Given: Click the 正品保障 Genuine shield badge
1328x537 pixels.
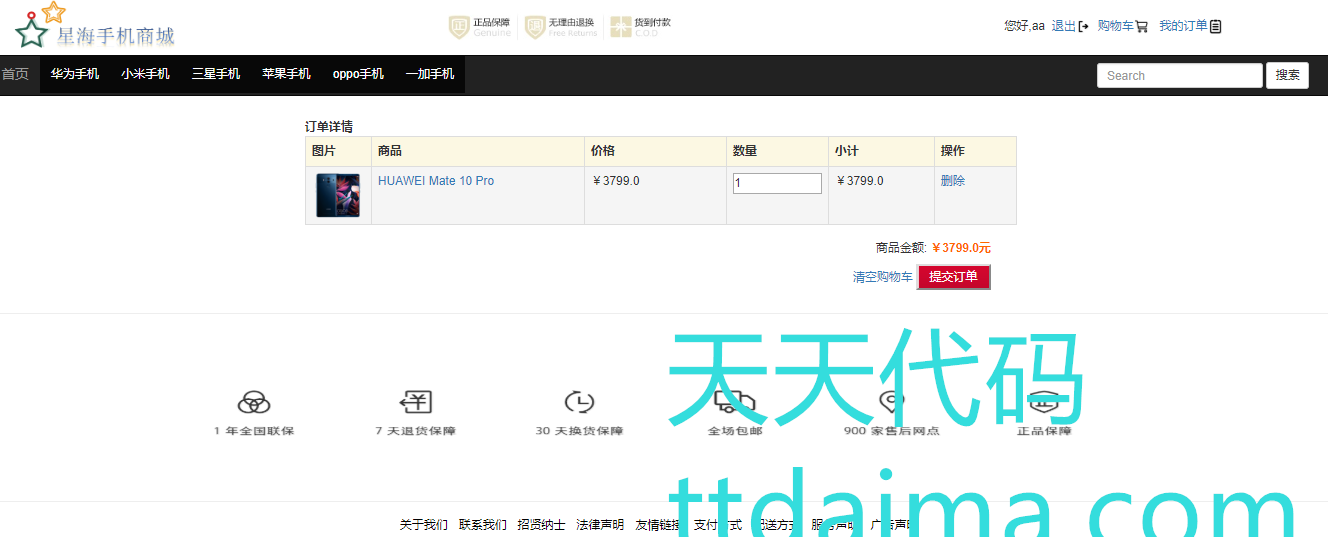Looking at the screenshot, I should point(459,27).
